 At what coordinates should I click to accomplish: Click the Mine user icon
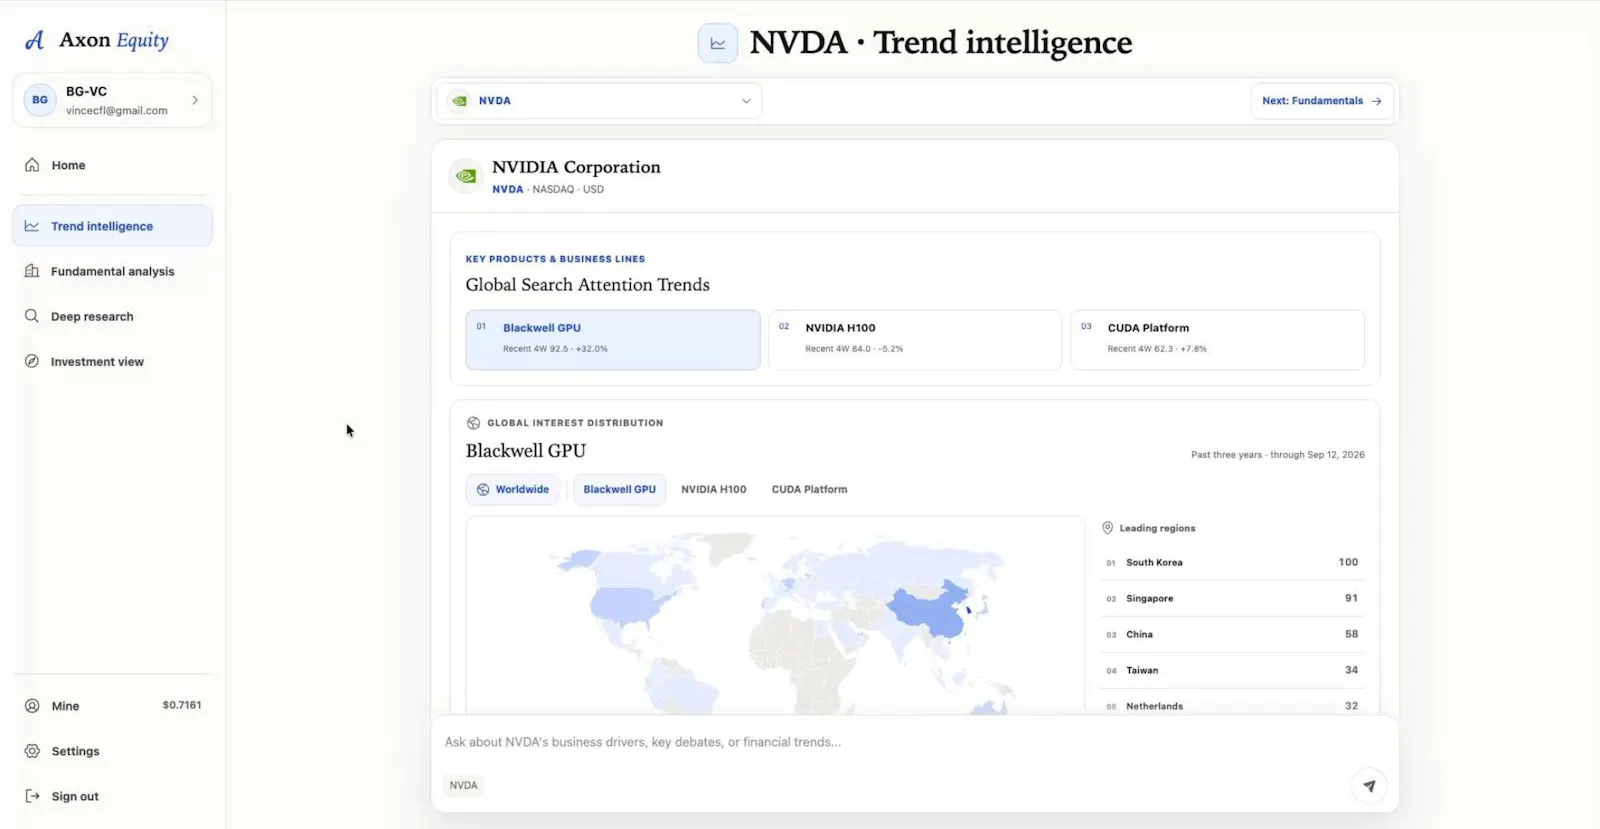tap(32, 706)
